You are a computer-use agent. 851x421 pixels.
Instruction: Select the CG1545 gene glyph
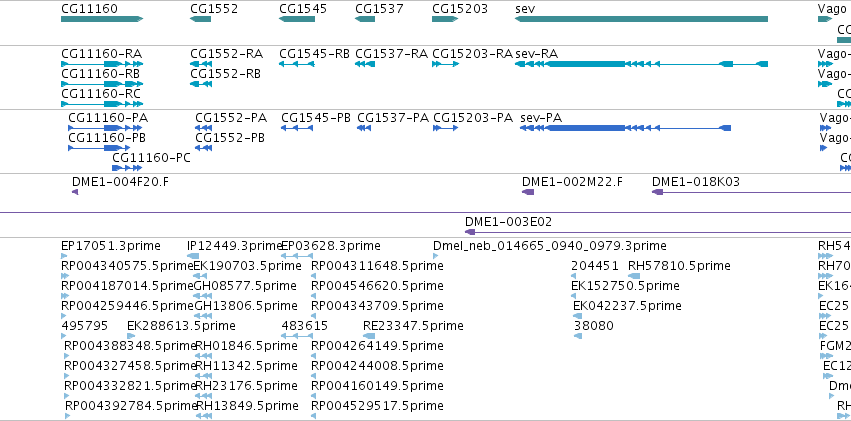click(297, 19)
